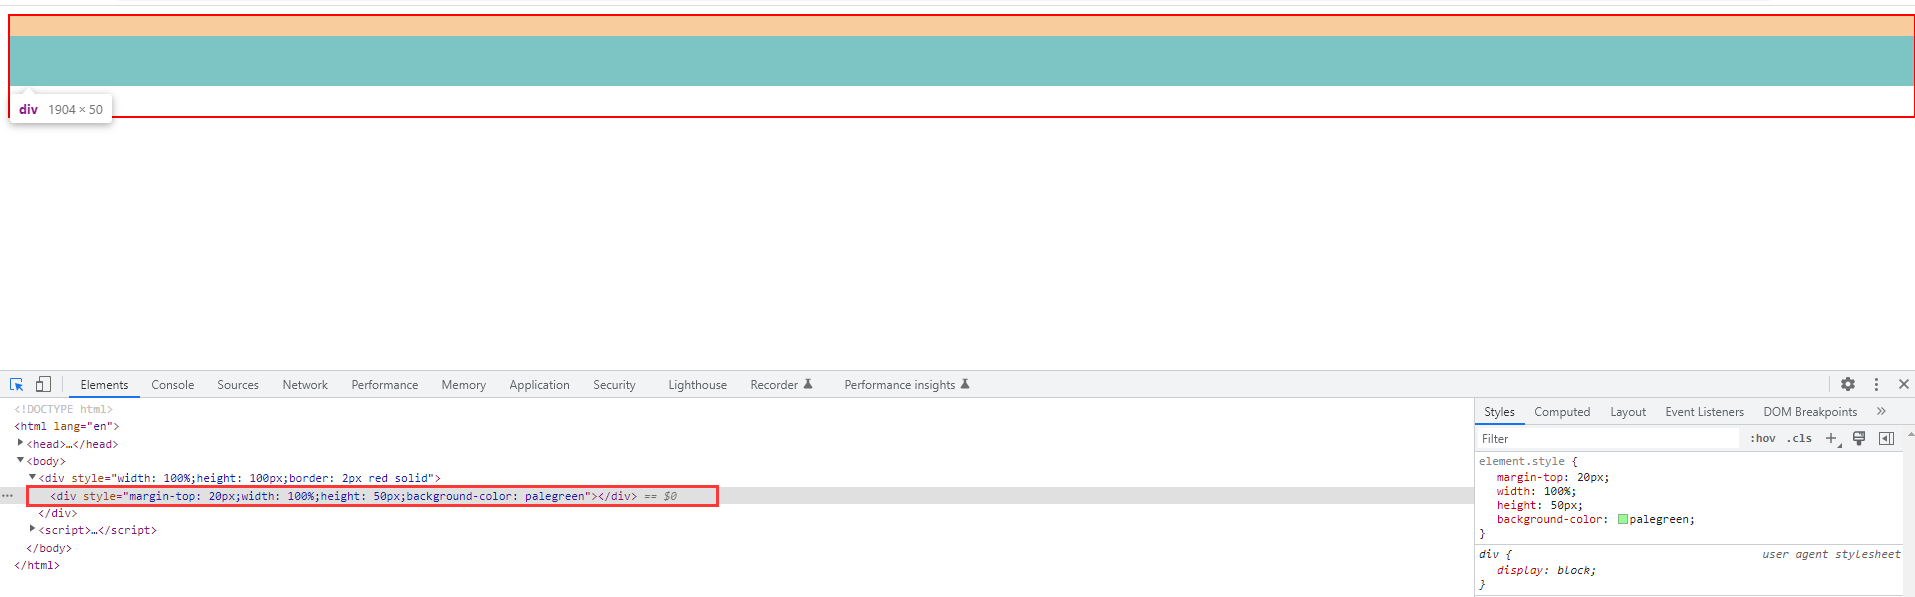Click the orange margin highlight strip on page

962,26
